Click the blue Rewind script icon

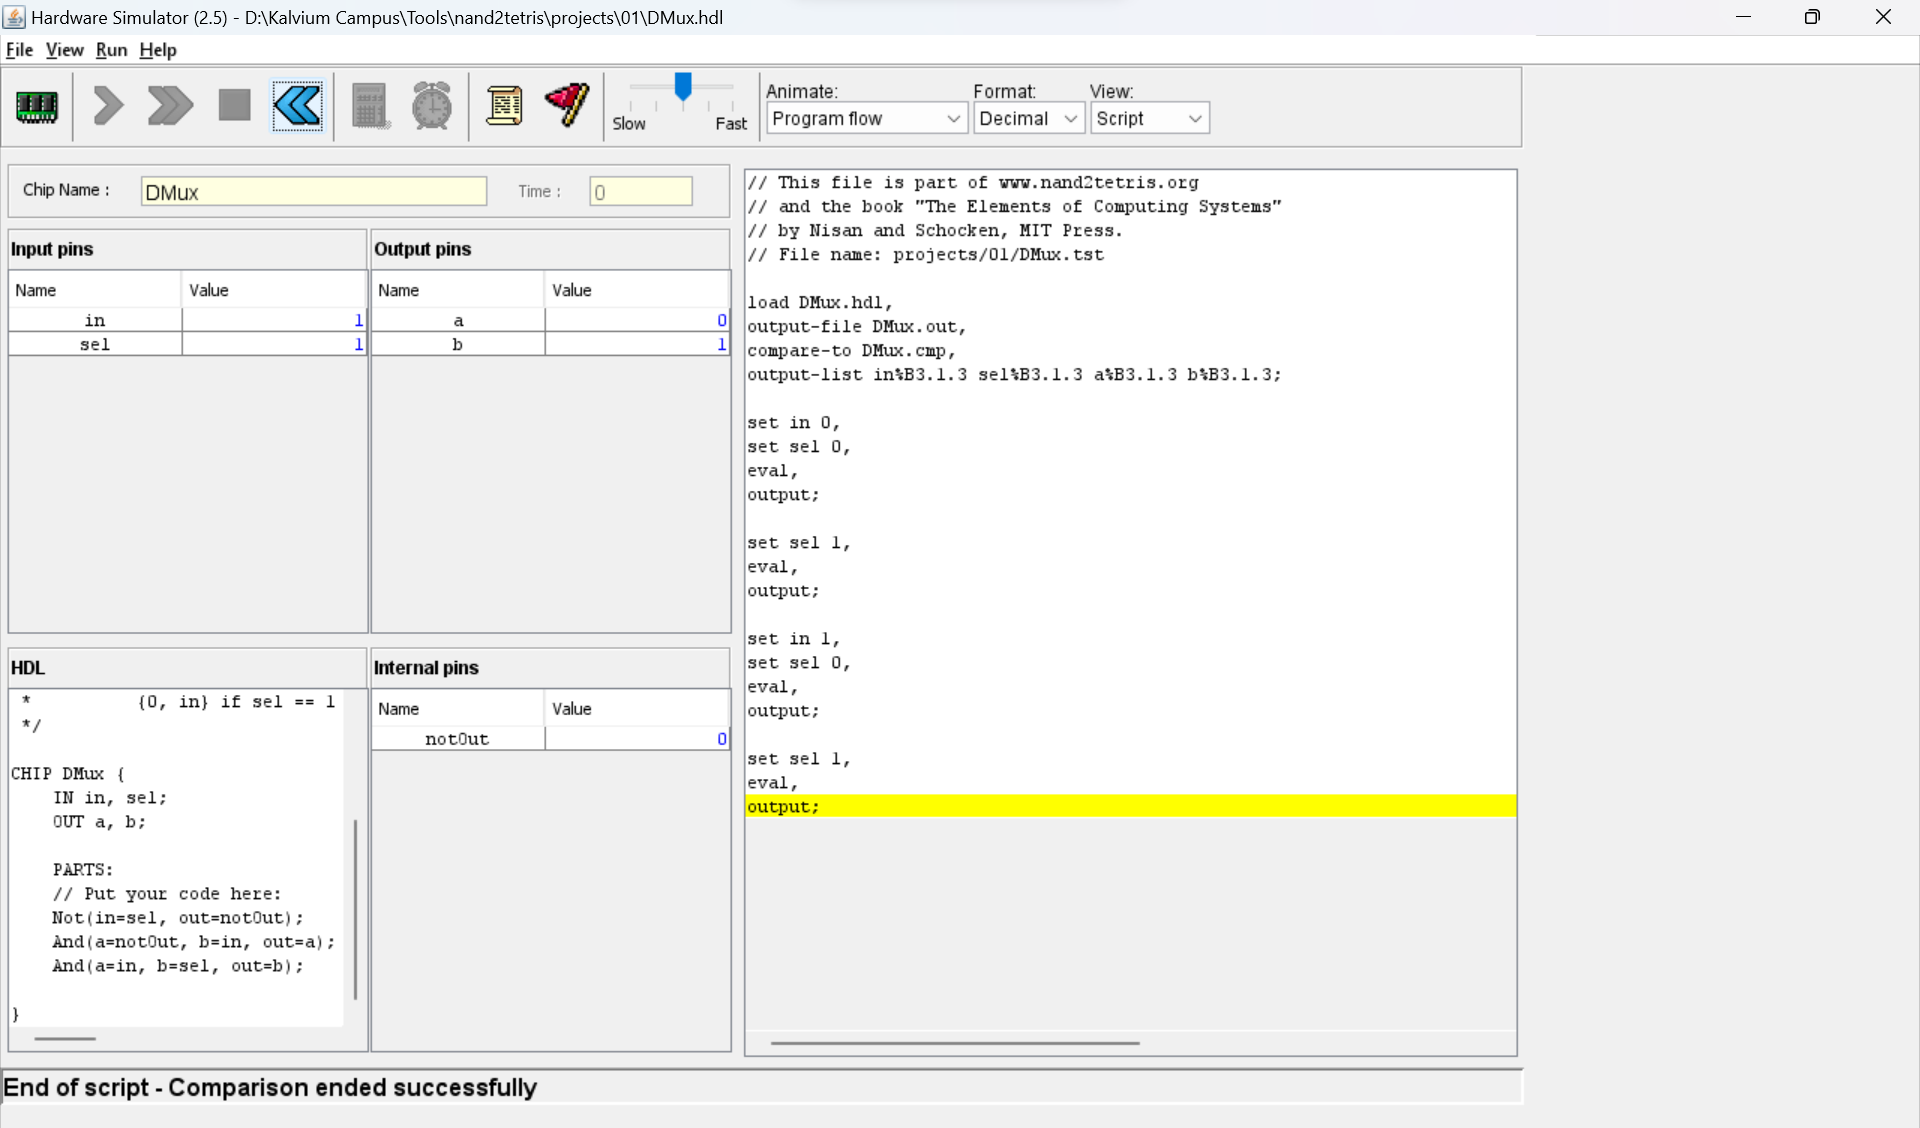[297, 106]
